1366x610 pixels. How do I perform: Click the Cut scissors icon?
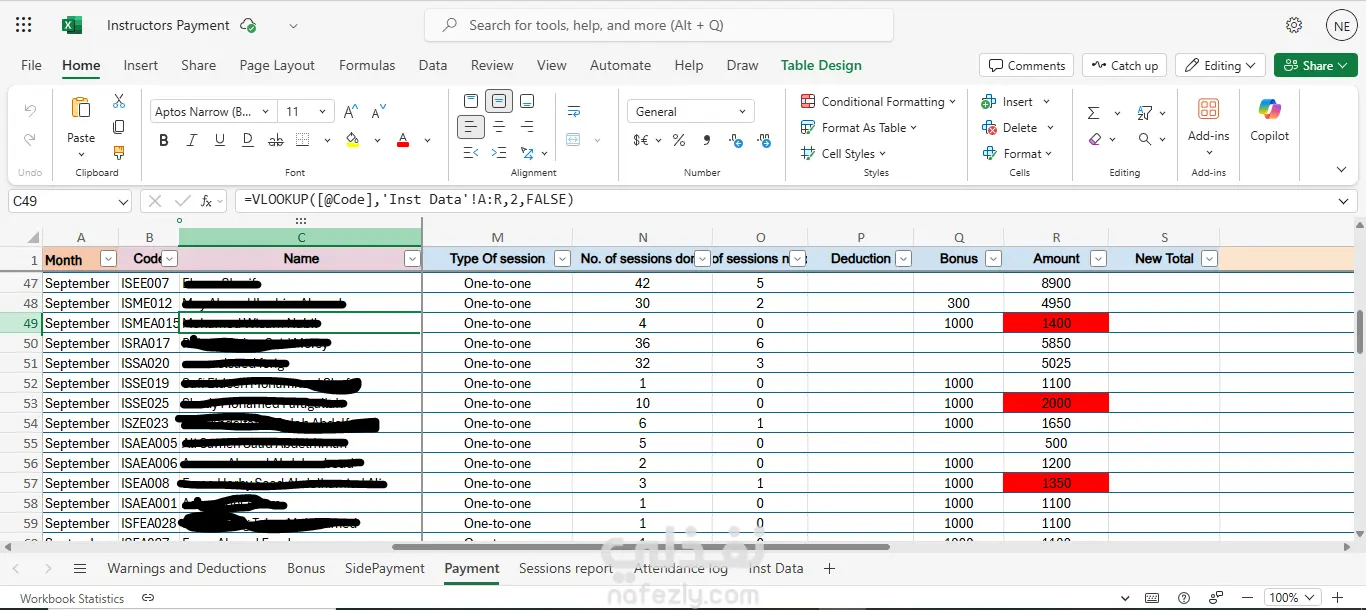point(119,101)
